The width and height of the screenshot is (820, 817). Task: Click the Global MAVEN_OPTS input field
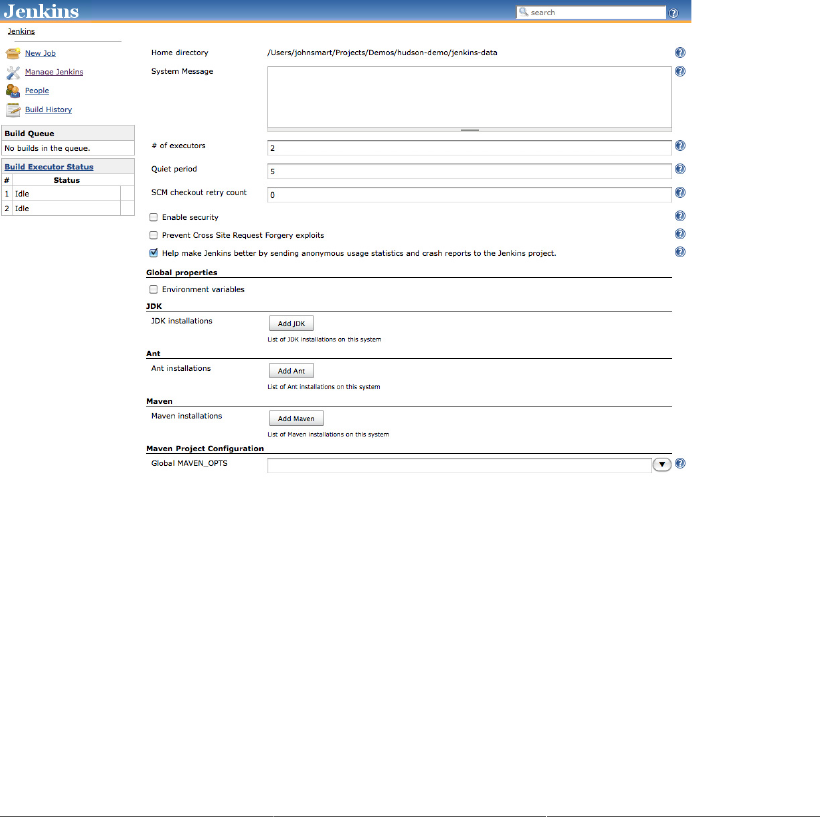tap(459, 465)
